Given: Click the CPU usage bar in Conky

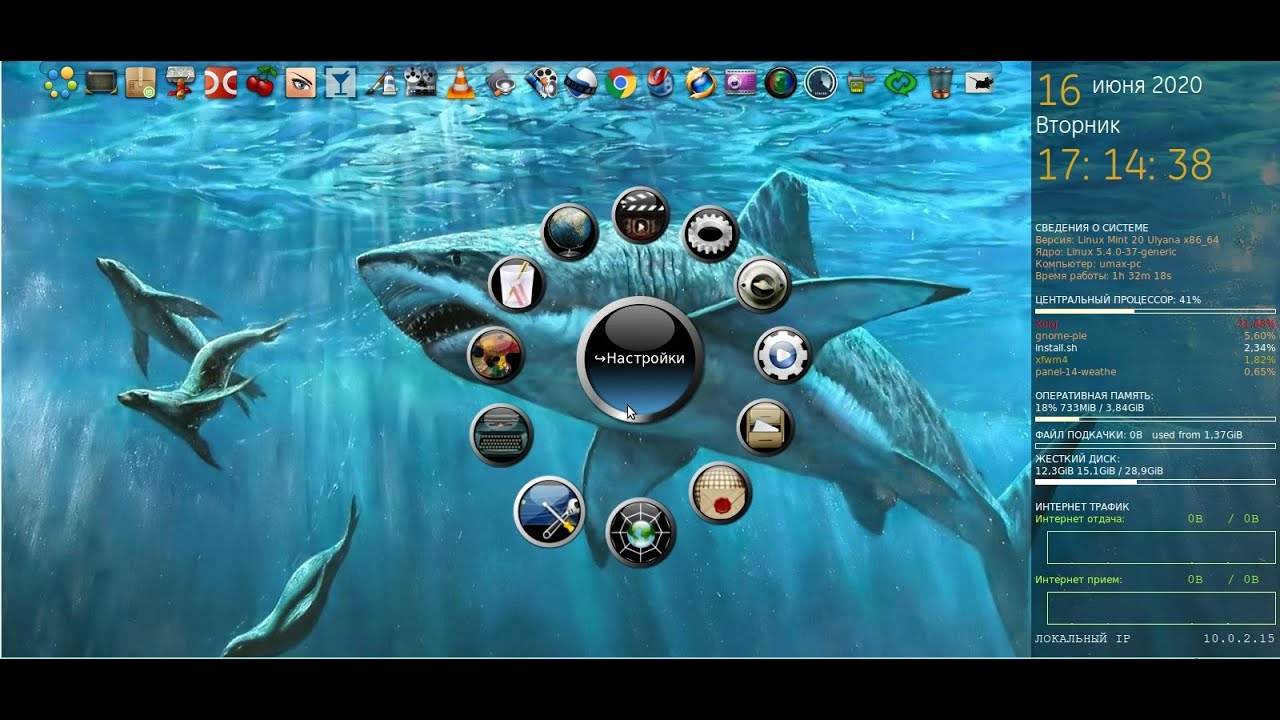Looking at the screenshot, I should (x=1155, y=312).
